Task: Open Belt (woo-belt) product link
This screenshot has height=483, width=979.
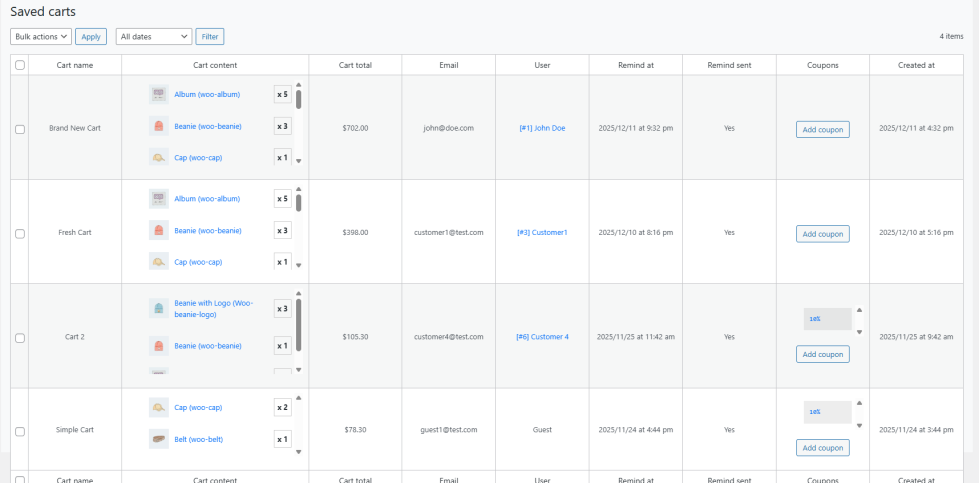Action: tap(199, 439)
